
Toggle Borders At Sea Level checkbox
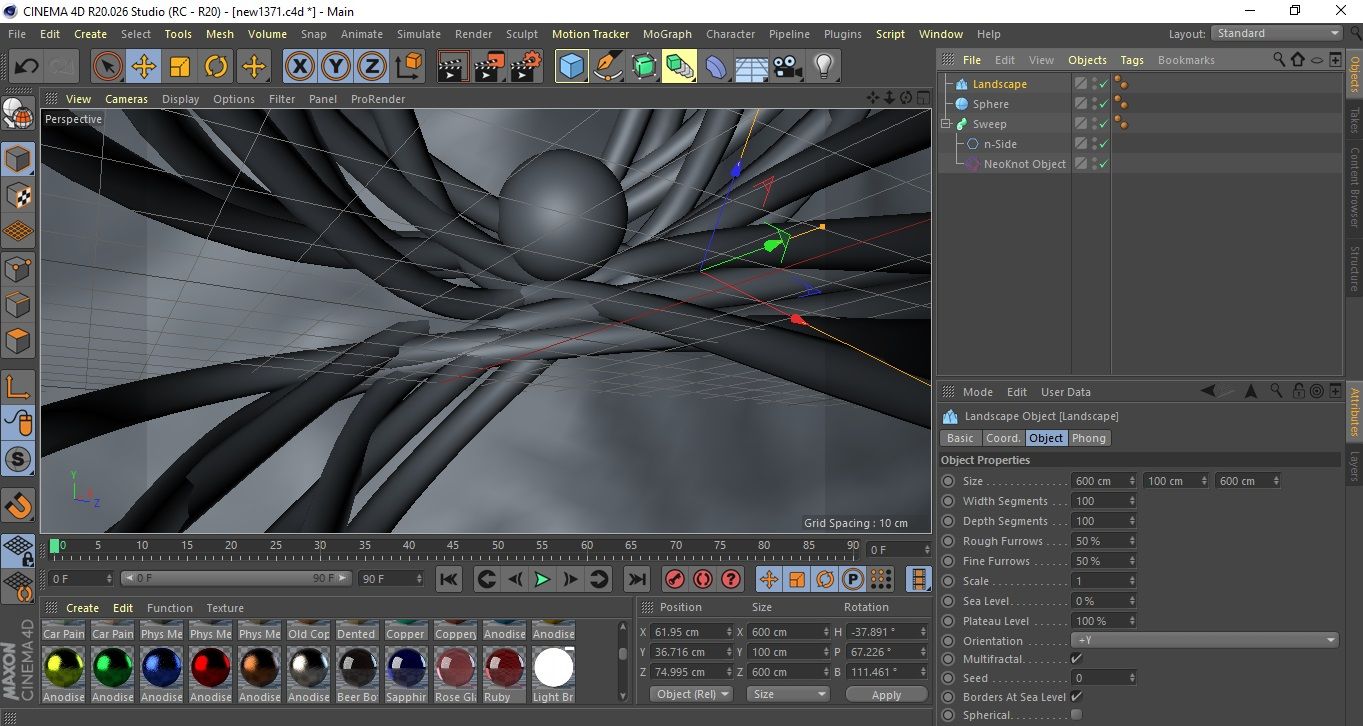point(1076,697)
